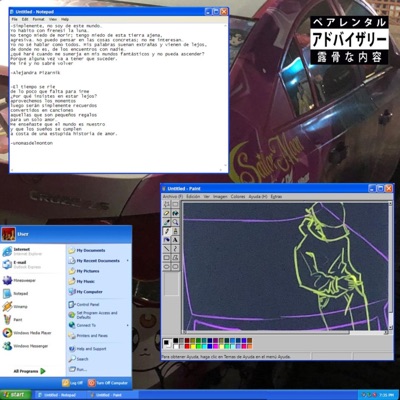Pick the Polygon tool in Paint

(x=175, y=258)
